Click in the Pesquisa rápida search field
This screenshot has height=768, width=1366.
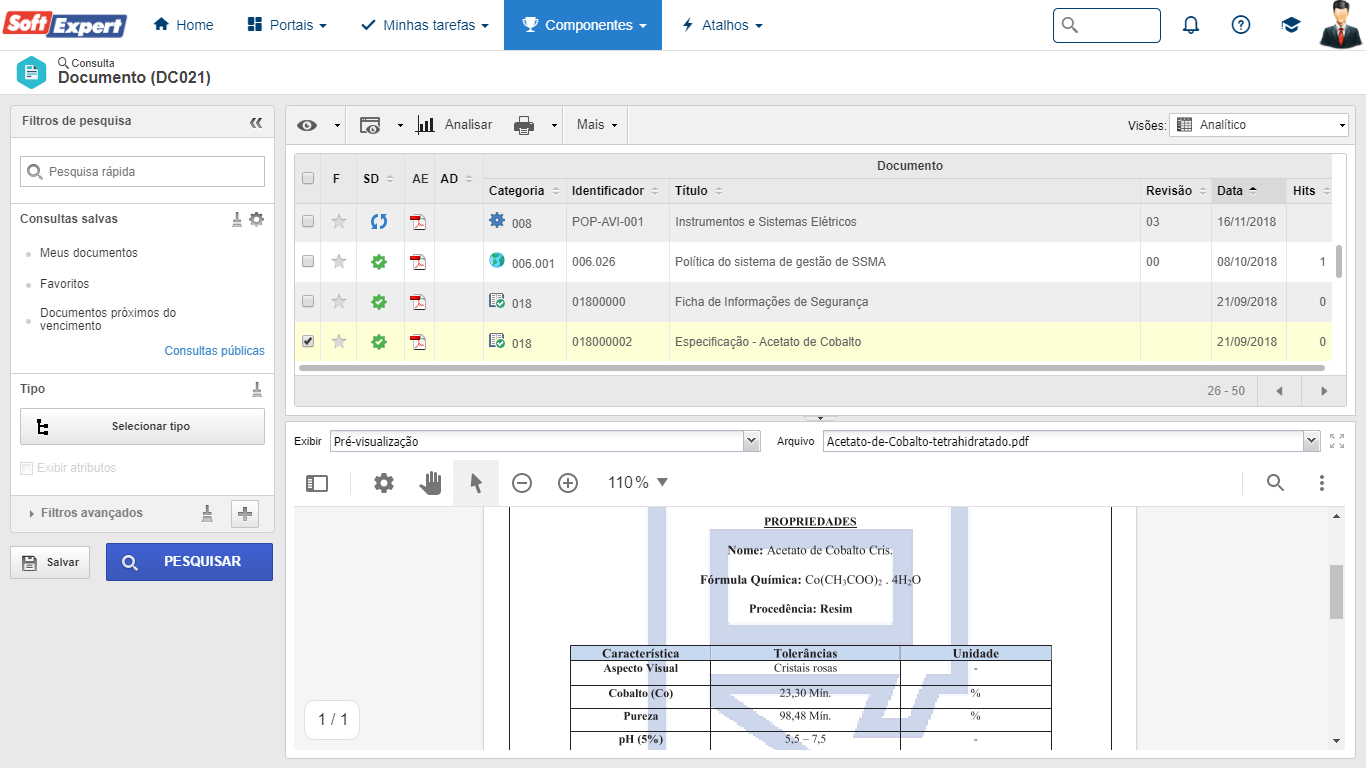(143, 172)
